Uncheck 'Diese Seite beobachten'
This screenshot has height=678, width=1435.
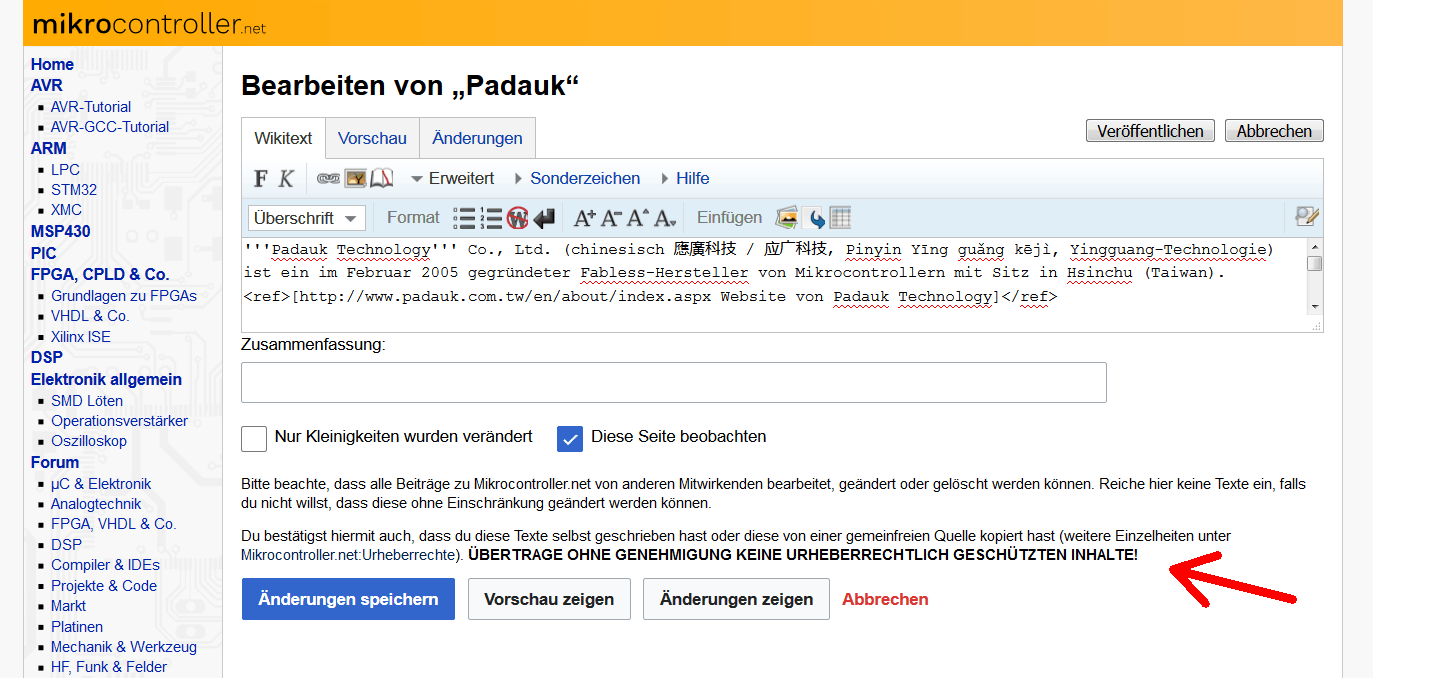(x=570, y=438)
